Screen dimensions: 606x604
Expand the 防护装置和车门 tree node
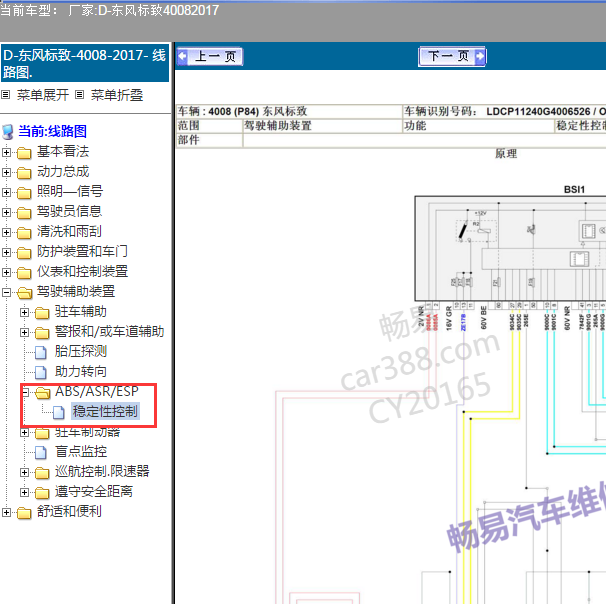[6, 252]
